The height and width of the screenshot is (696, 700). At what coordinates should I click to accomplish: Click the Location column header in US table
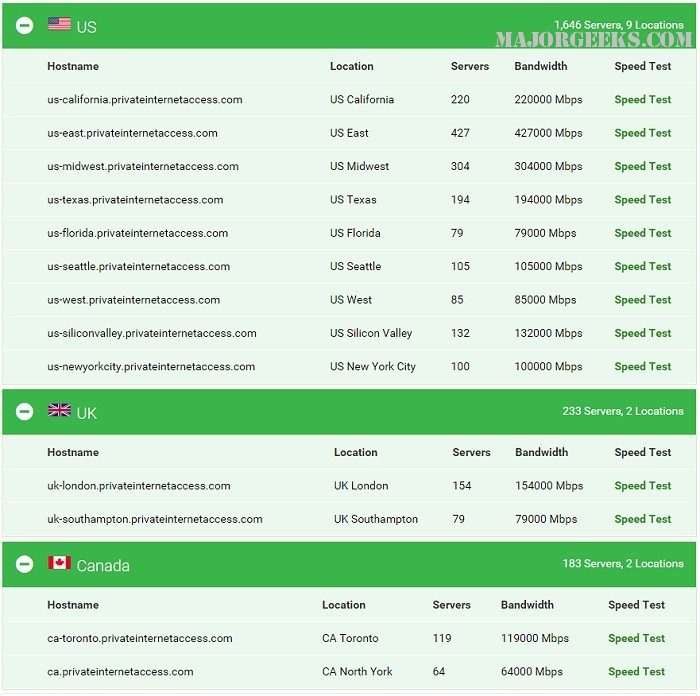351,66
